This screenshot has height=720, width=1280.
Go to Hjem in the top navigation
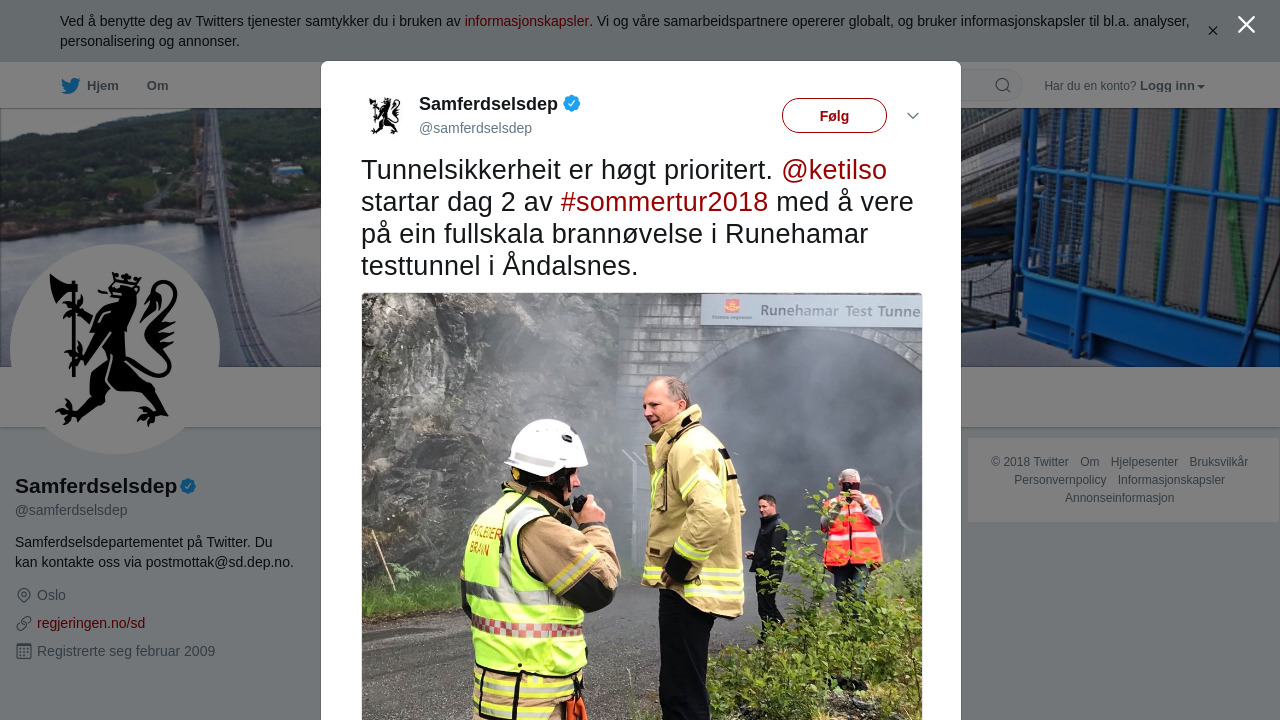pyautogui.click(x=103, y=86)
